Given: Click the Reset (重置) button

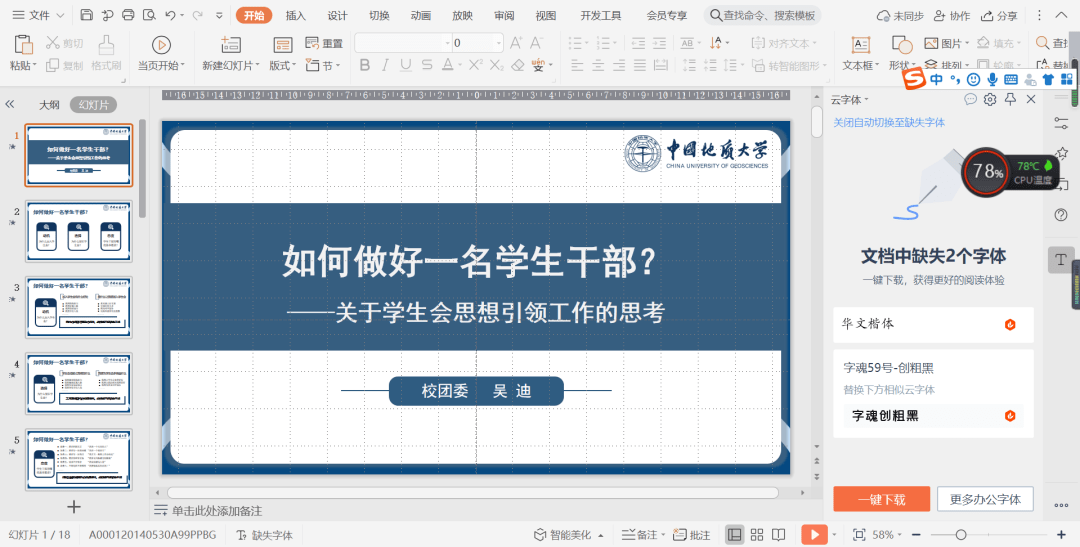Looking at the screenshot, I should coord(324,43).
